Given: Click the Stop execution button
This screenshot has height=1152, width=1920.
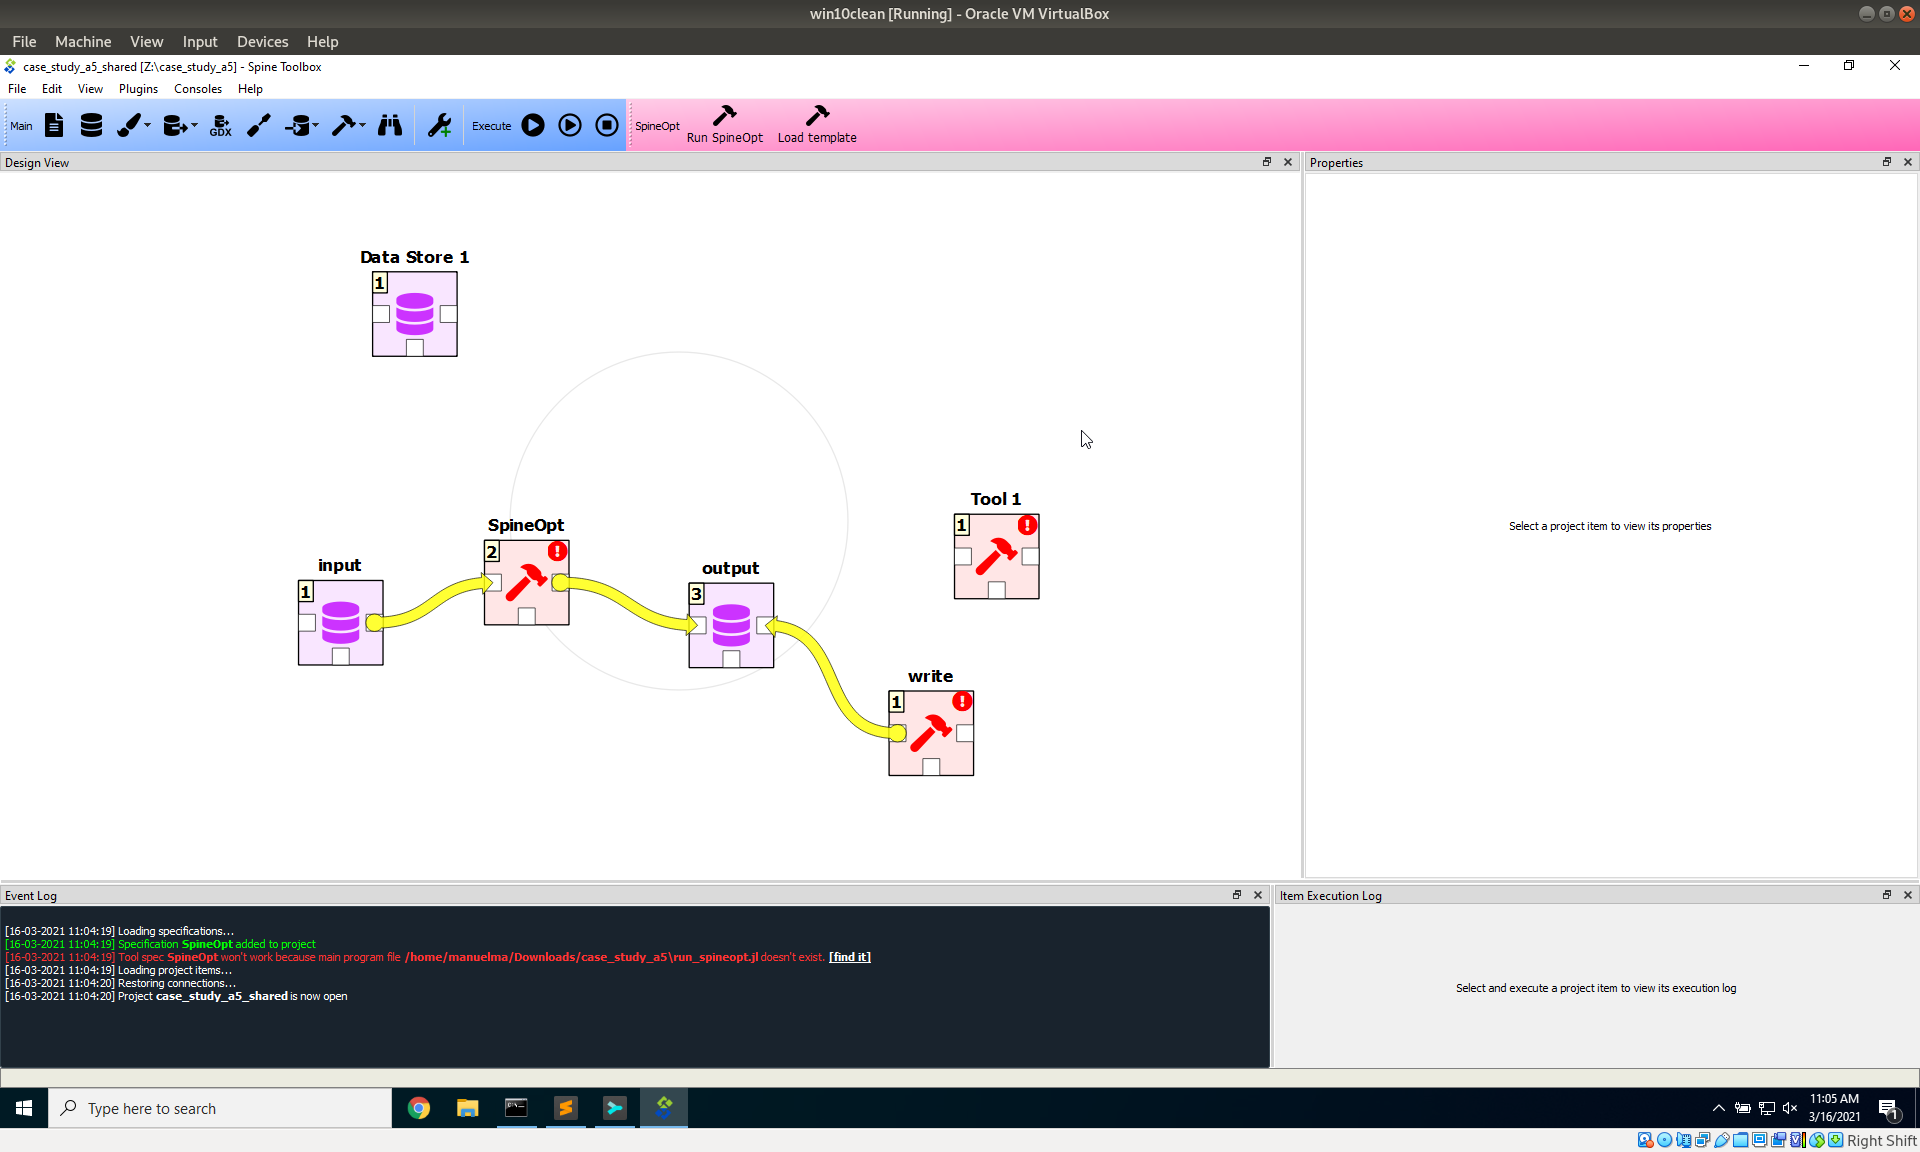Looking at the screenshot, I should (606, 125).
